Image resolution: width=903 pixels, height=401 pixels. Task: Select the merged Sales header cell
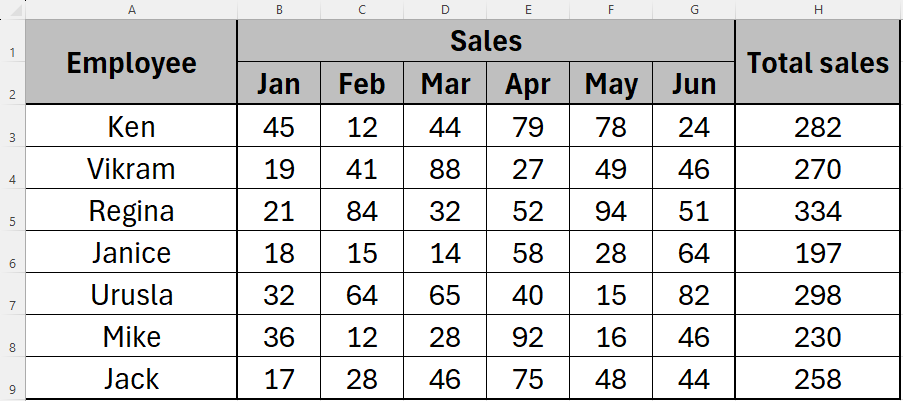486,41
